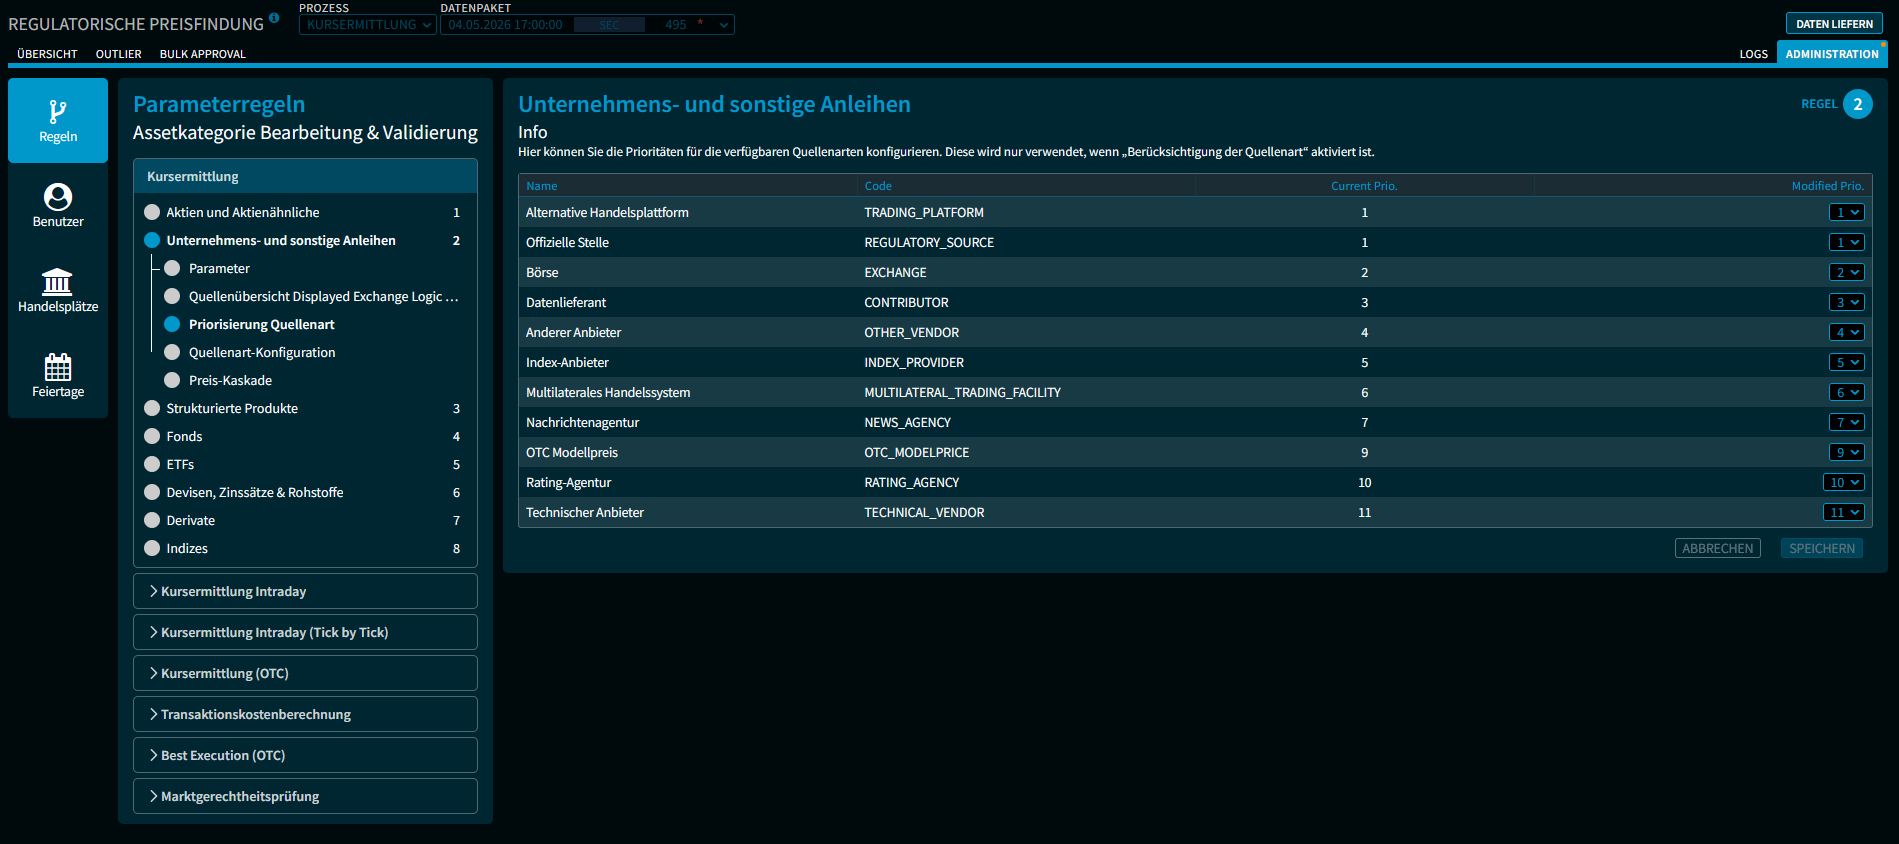Go to the OUTLIER tab
1899x844 pixels.
[x=119, y=54]
